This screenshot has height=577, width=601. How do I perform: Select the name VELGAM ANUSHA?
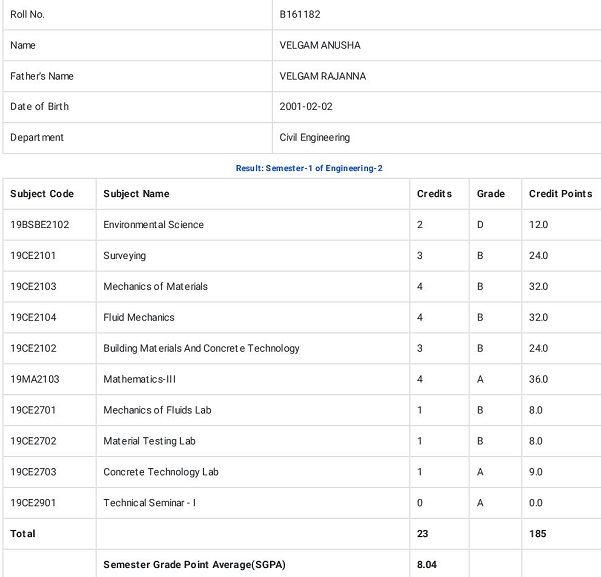click(x=320, y=45)
